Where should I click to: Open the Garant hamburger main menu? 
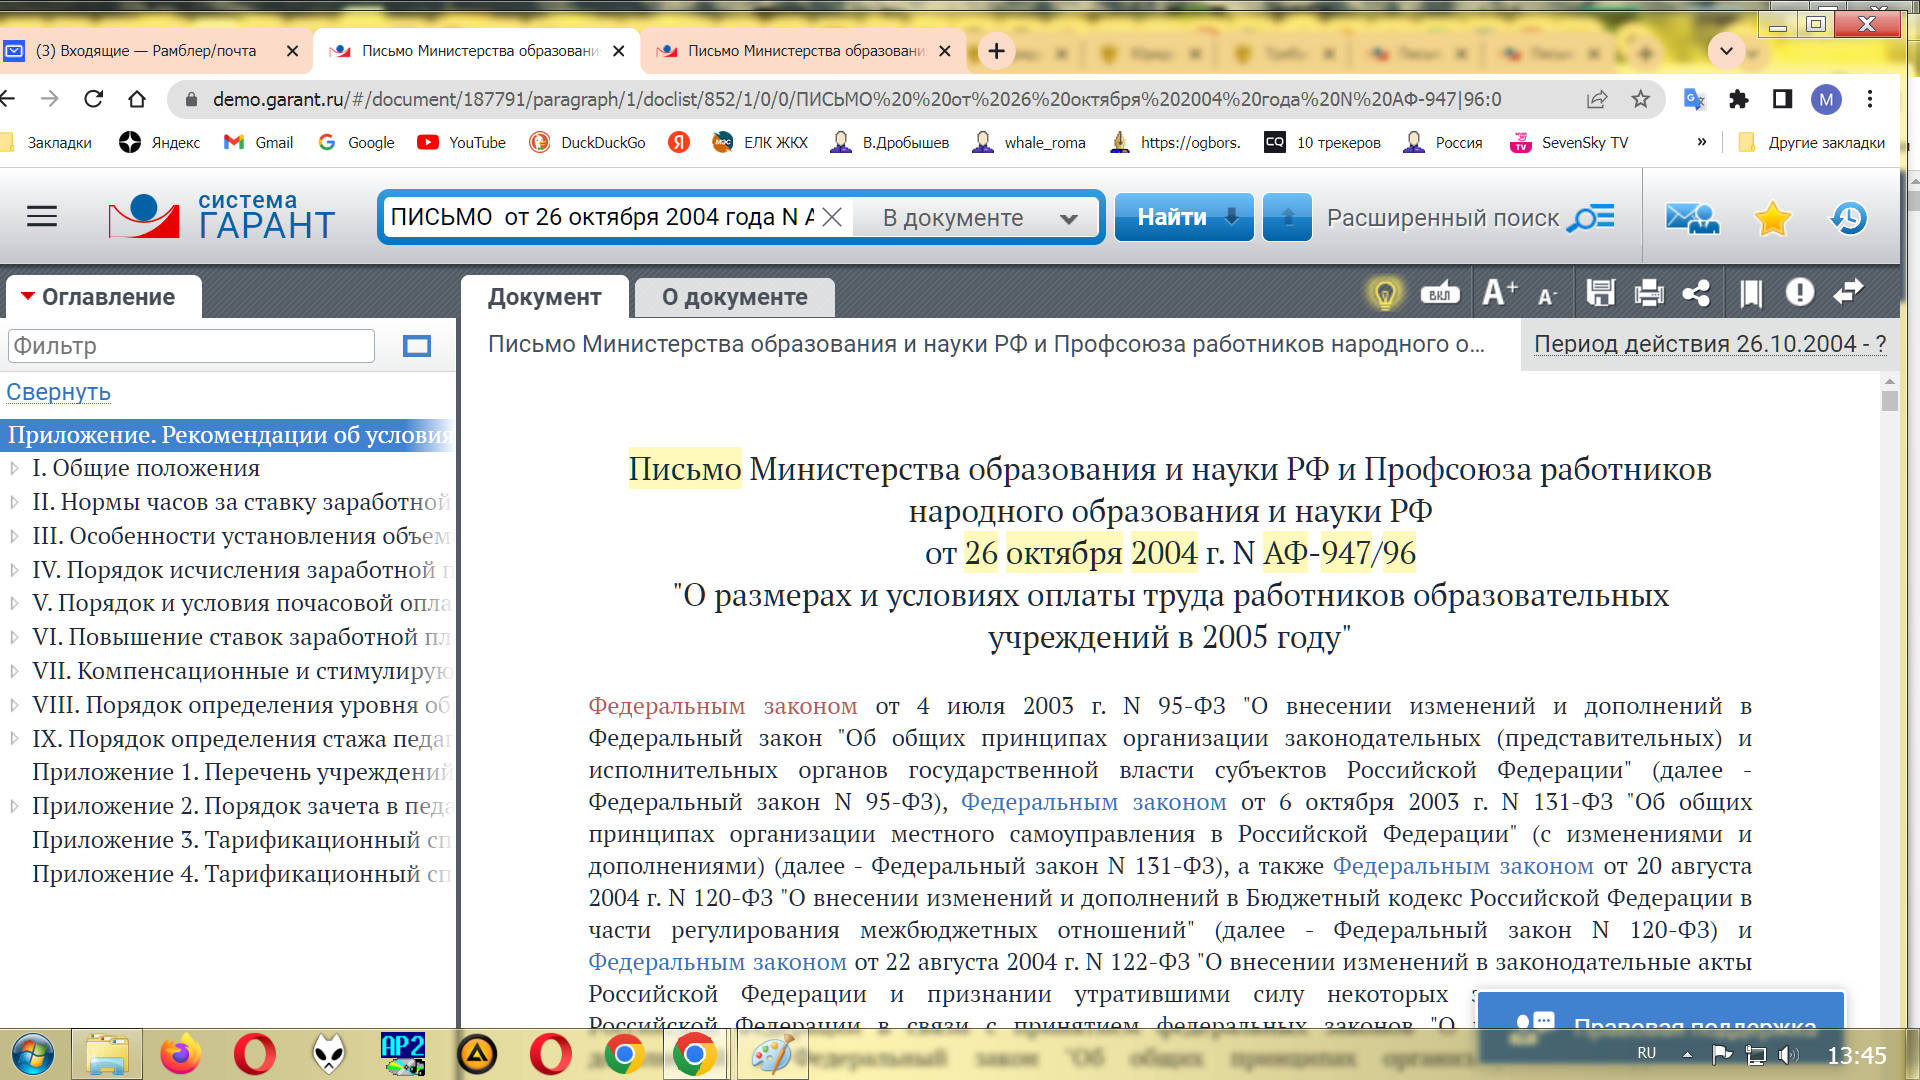click(42, 216)
